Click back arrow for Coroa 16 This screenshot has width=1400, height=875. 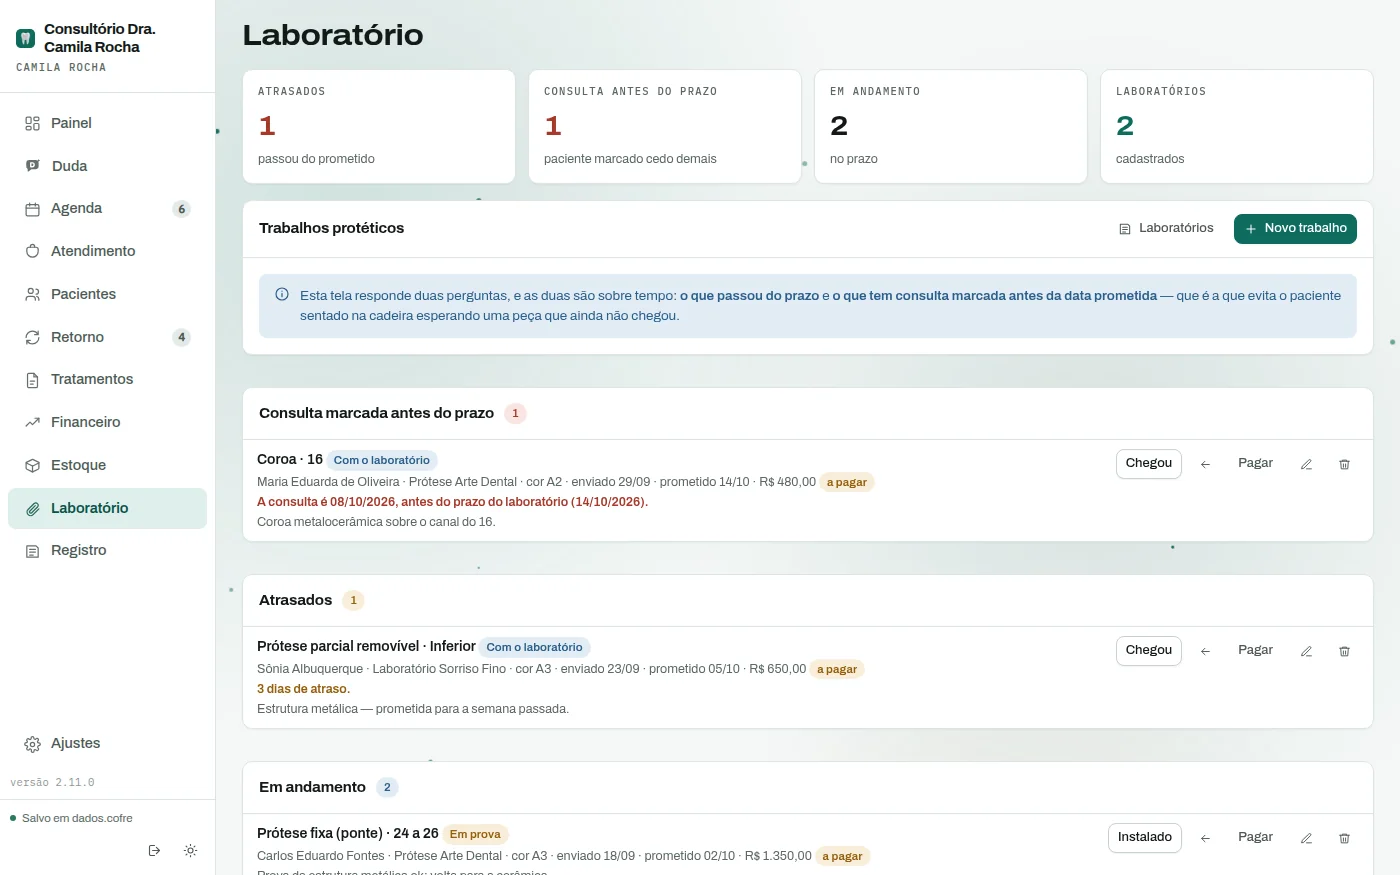(1205, 464)
